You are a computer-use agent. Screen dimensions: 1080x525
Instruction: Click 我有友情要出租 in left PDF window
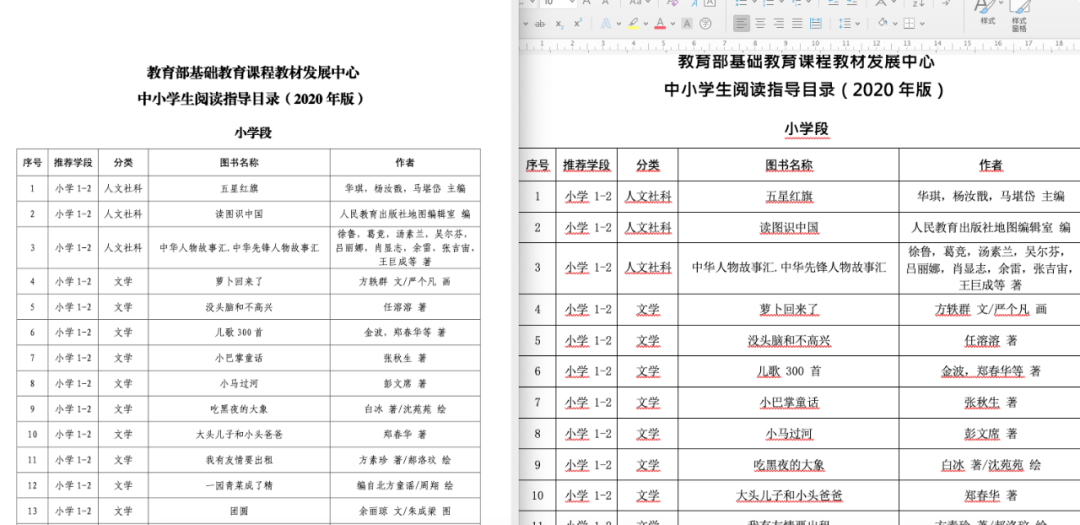[239, 460]
